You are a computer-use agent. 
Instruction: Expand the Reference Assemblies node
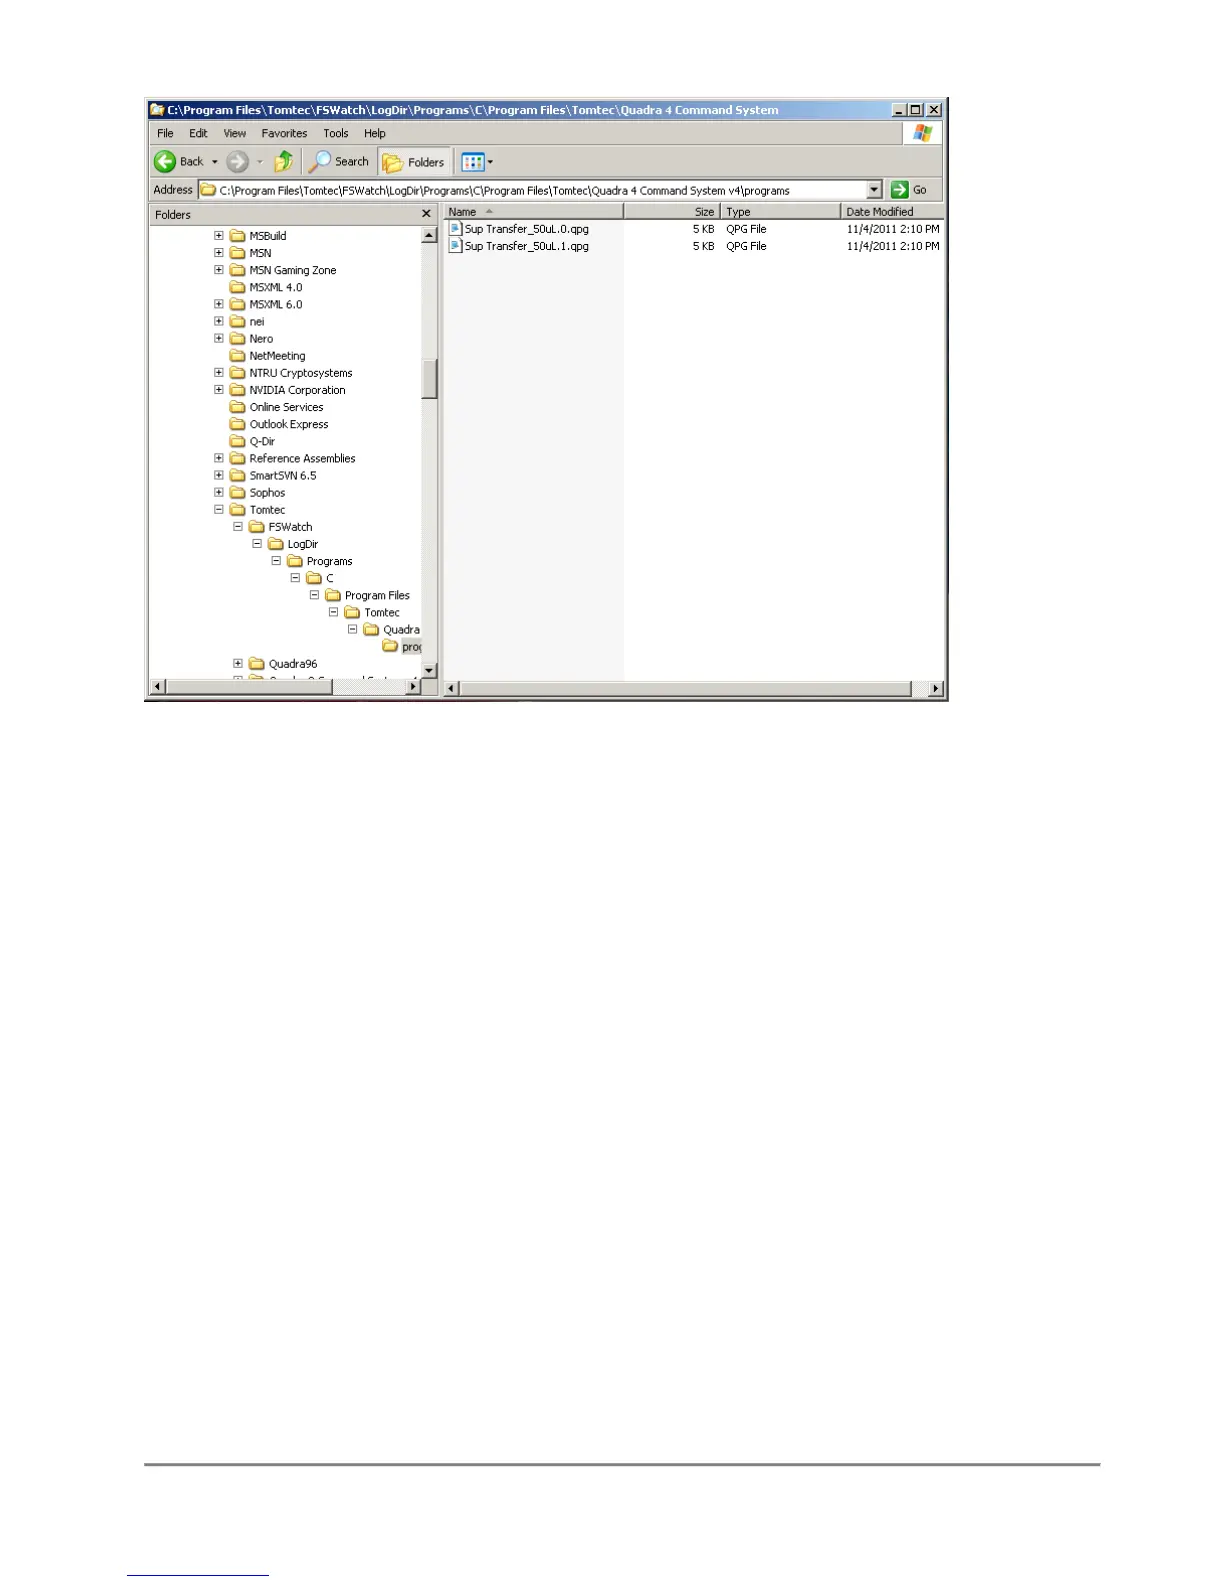tap(219, 458)
